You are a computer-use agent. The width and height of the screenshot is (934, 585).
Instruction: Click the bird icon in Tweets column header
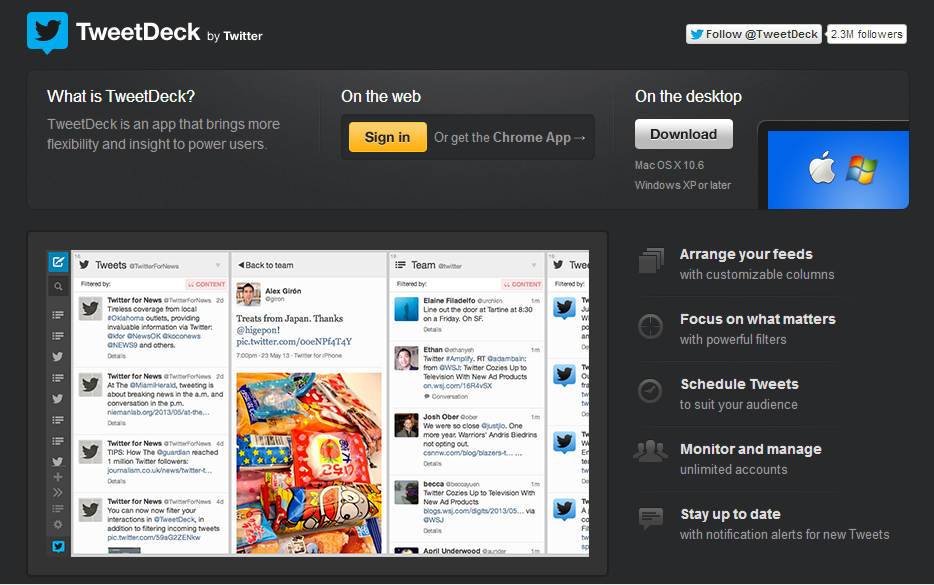84,265
